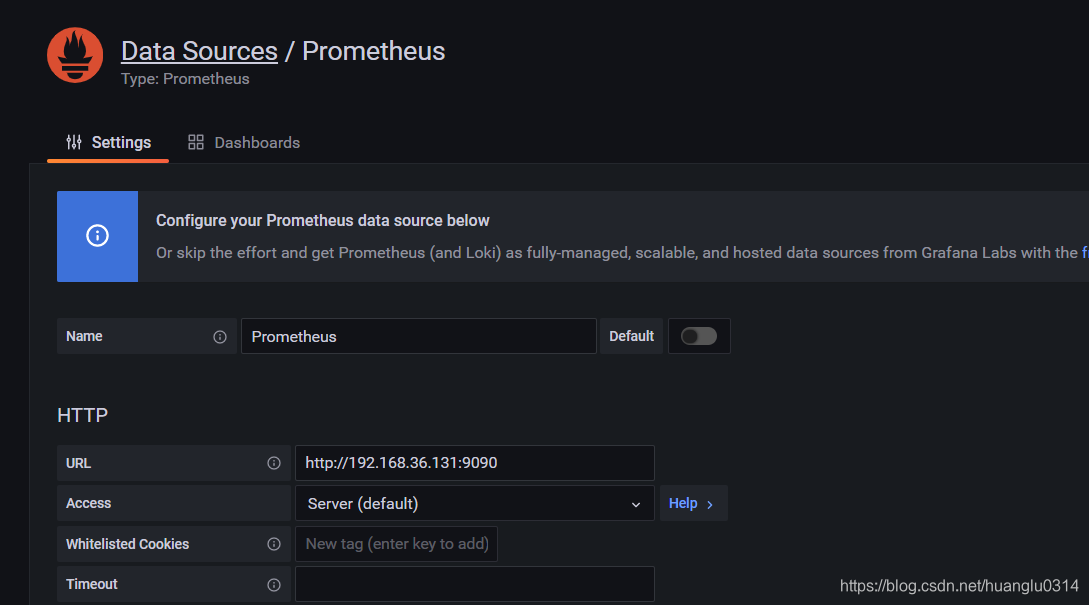1089x605 pixels.
Task: Click the Name input field
Action: 418,336
